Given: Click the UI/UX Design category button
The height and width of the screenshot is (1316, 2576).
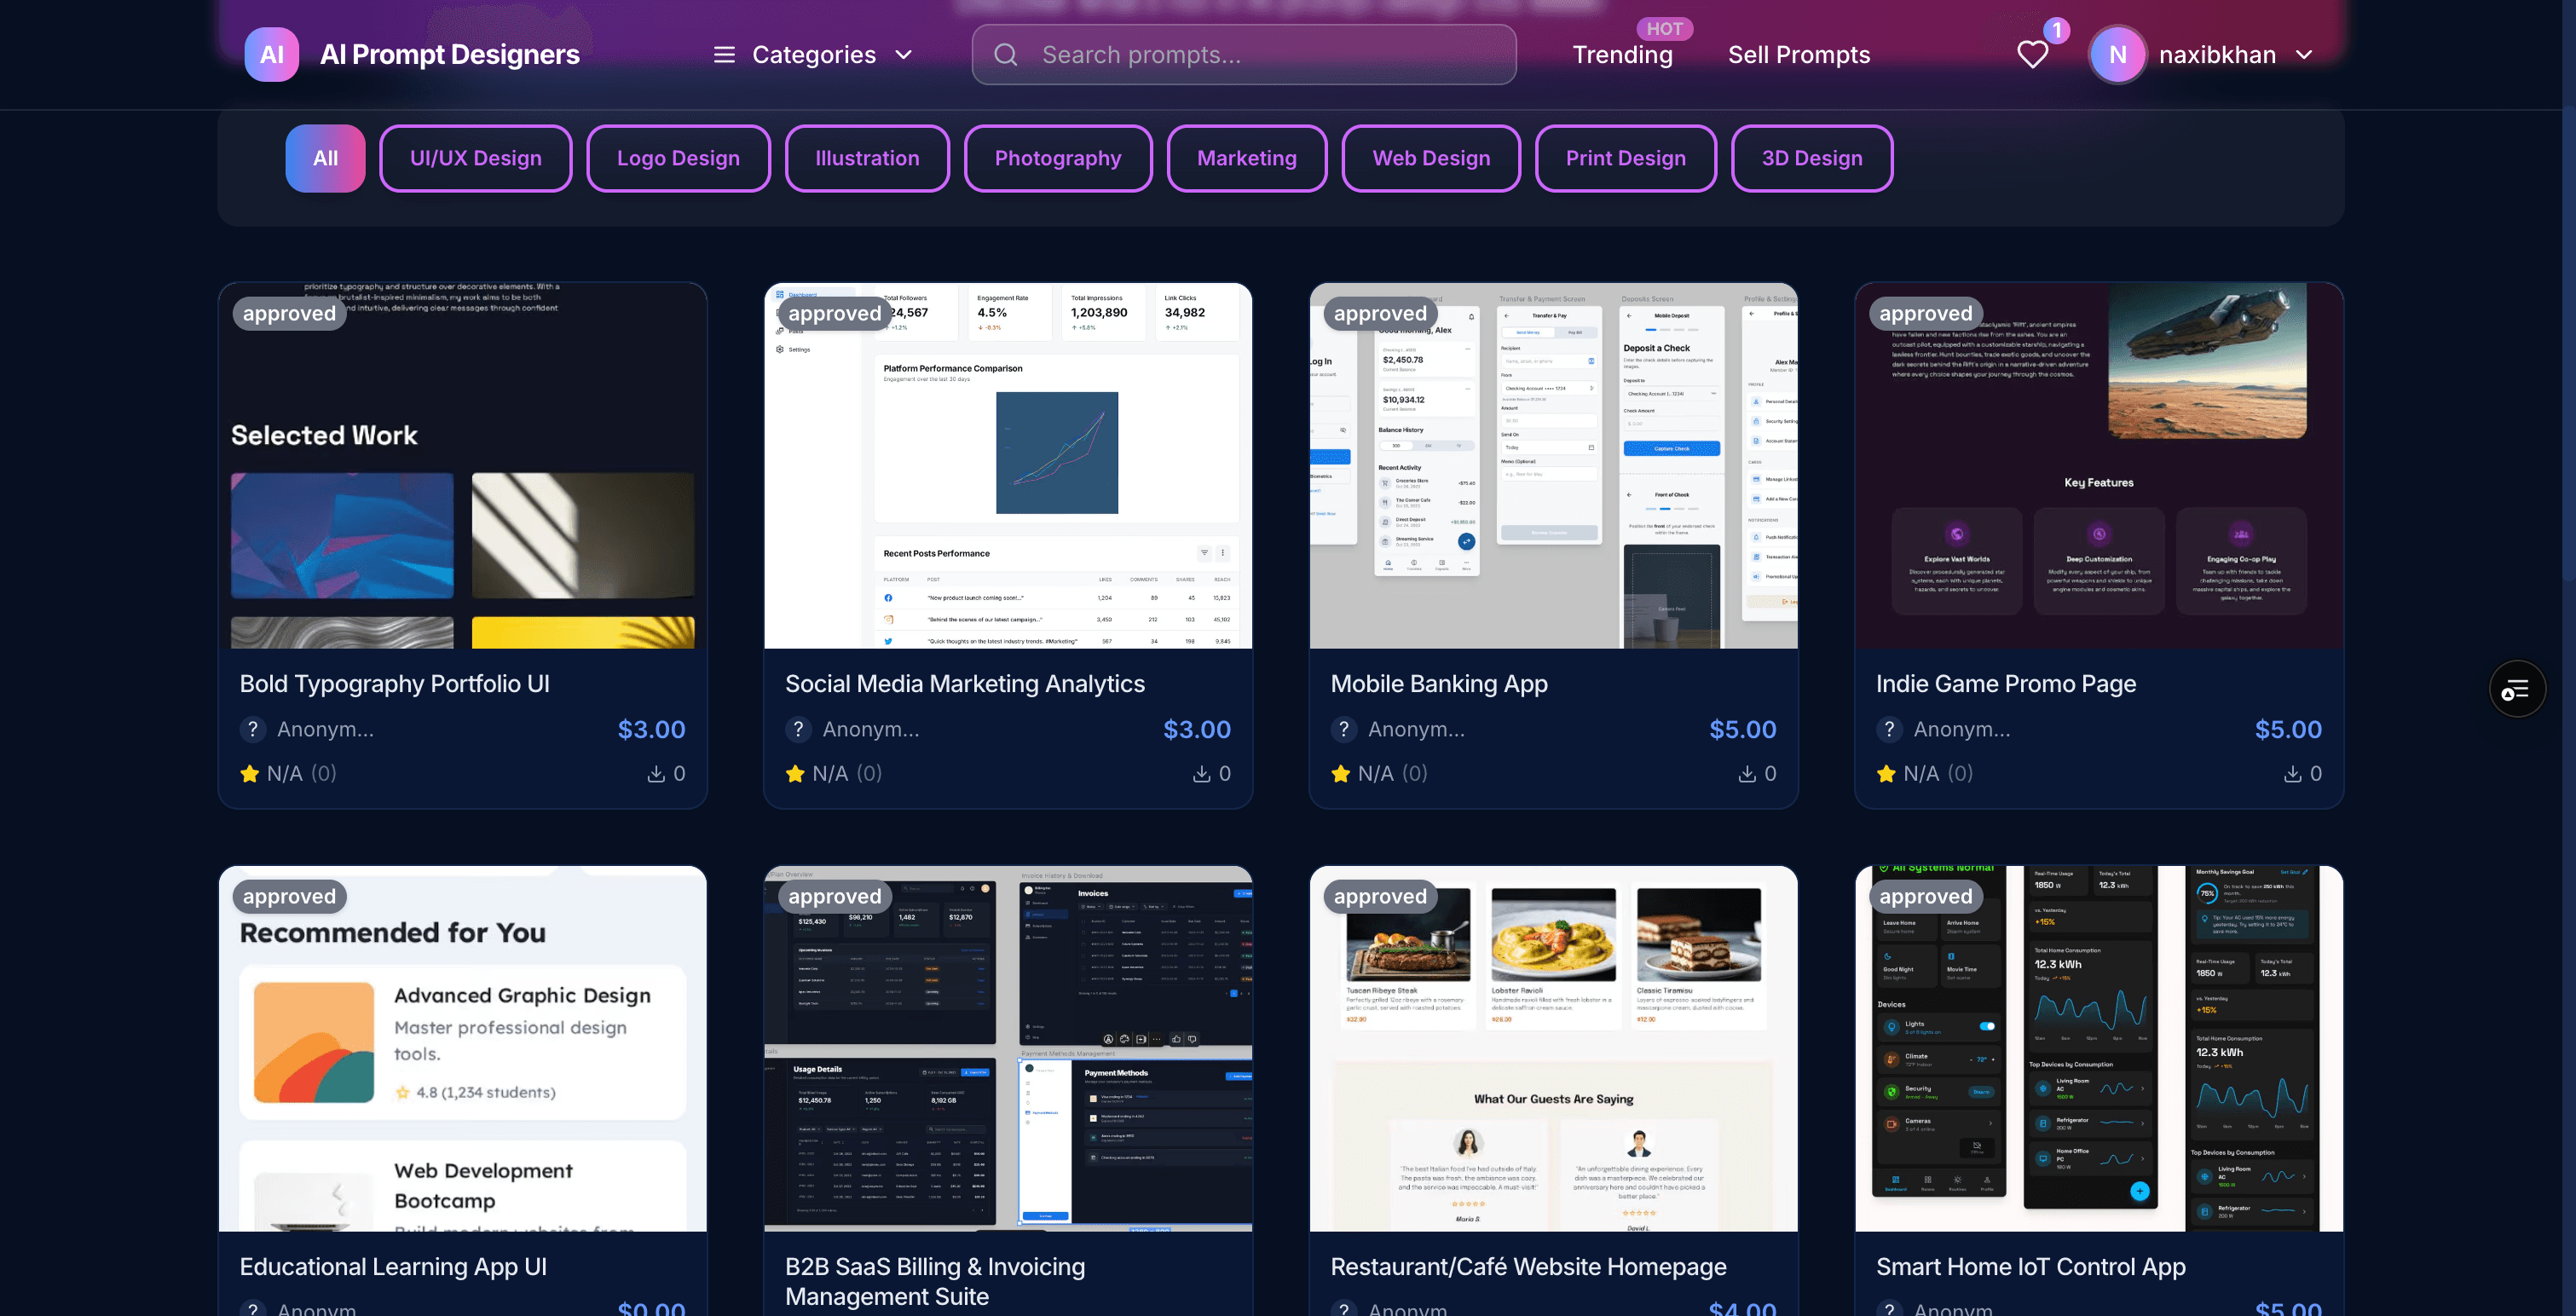Looking at the screenshot, I should [x=475, y=158].
